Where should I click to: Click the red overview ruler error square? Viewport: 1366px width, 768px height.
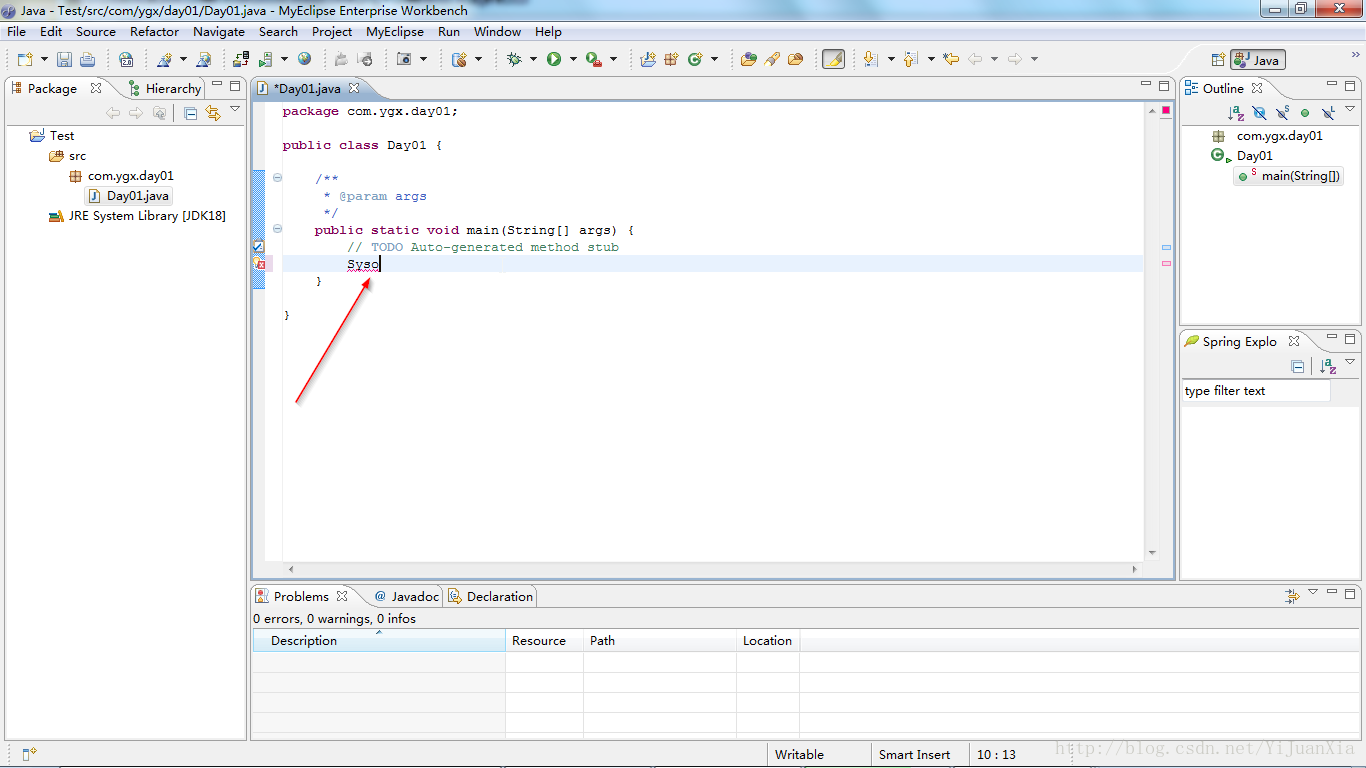click(x=1166, y=111)
